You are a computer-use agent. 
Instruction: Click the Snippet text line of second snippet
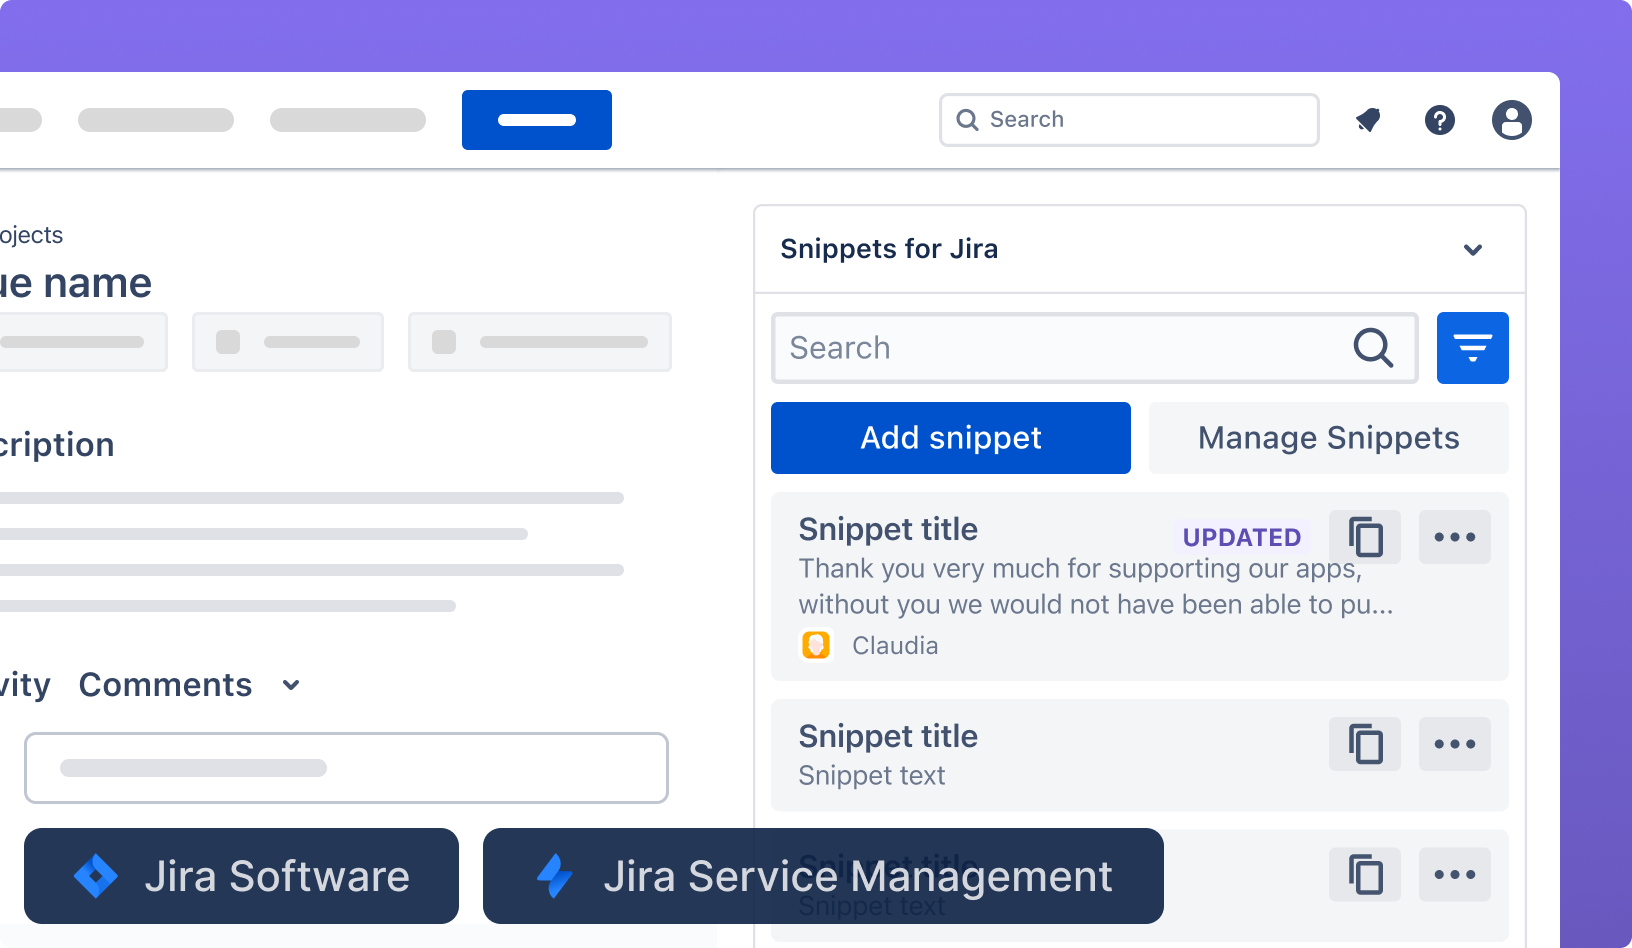(872, 776)
